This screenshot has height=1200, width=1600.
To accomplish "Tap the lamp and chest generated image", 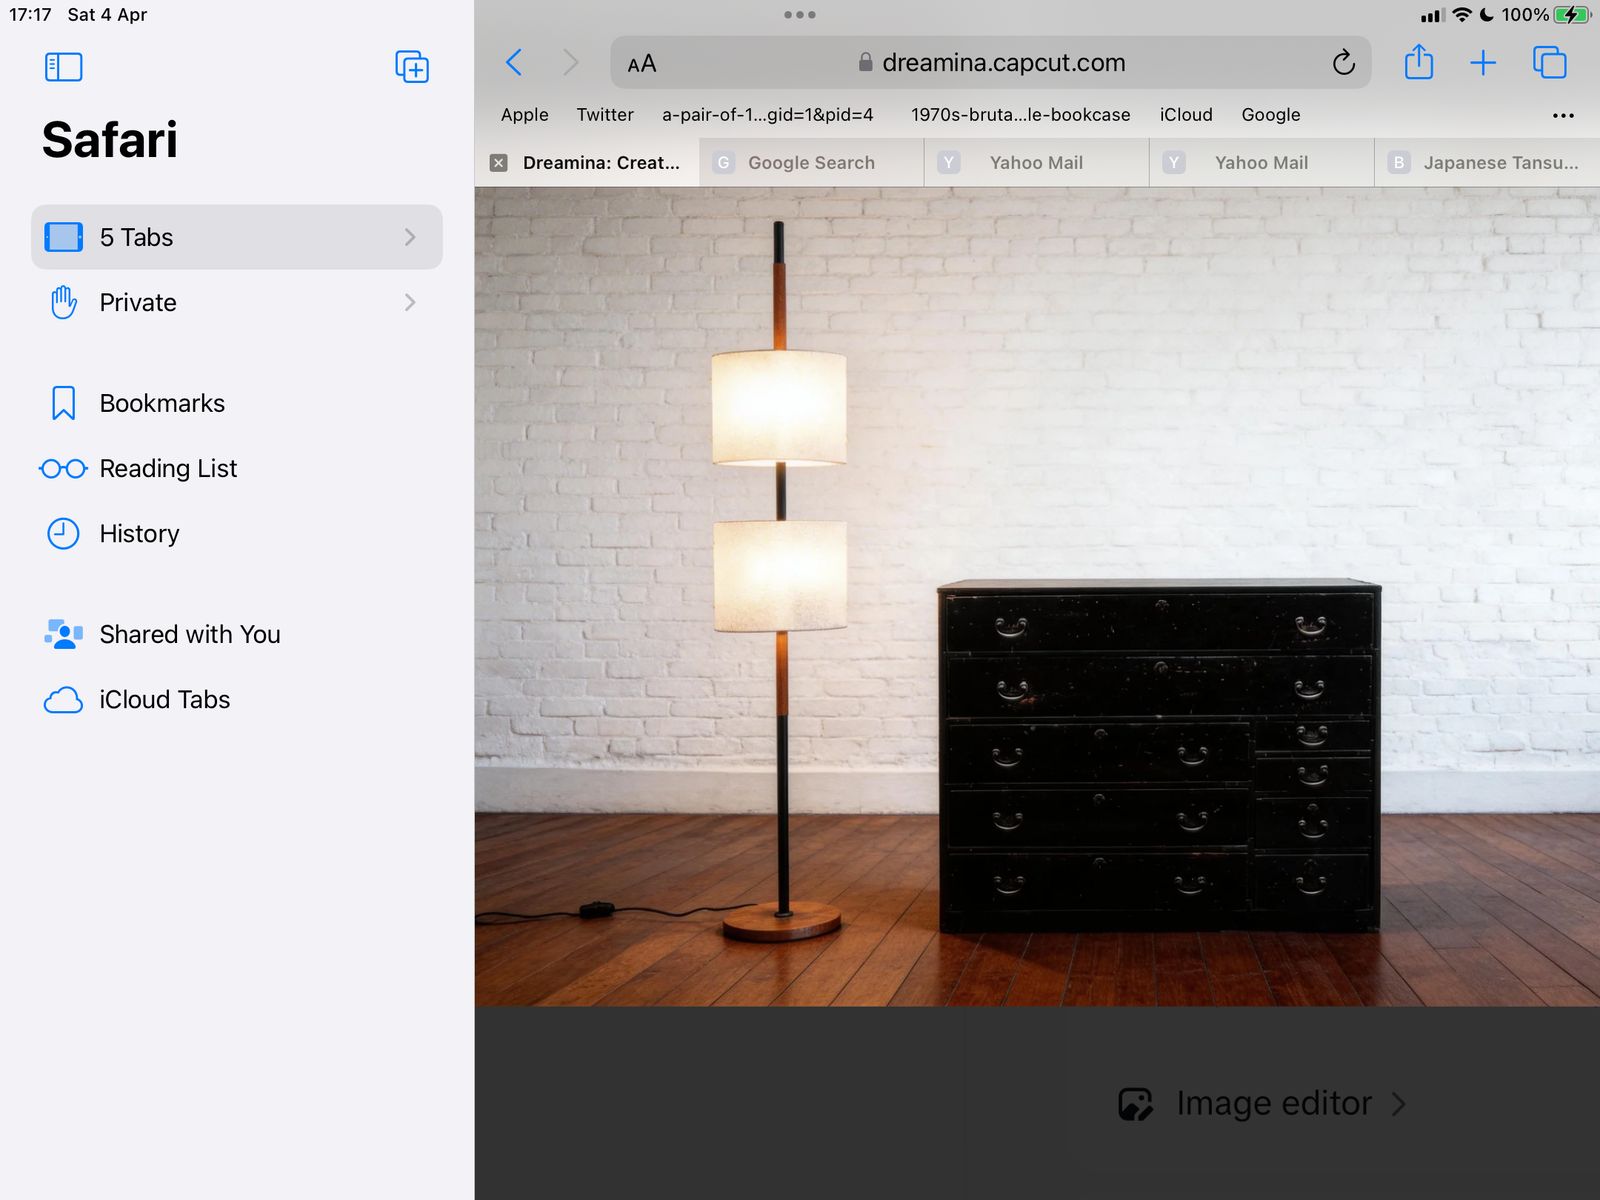I will [x=1037, y=597].
